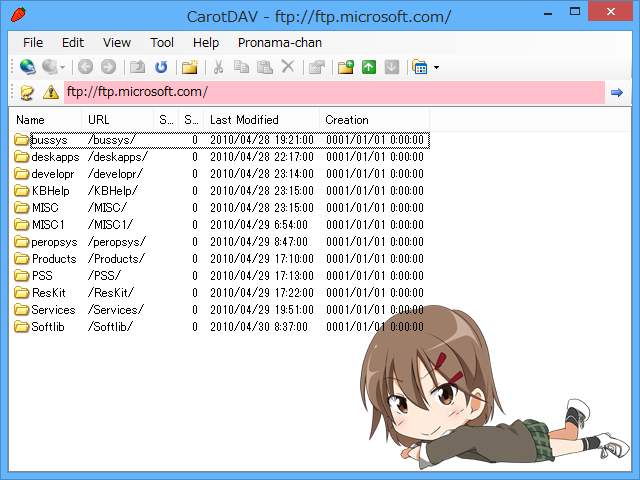Screen dimensions: 640x480
Task: Open the View menu
Action: [x=117, y=42]
